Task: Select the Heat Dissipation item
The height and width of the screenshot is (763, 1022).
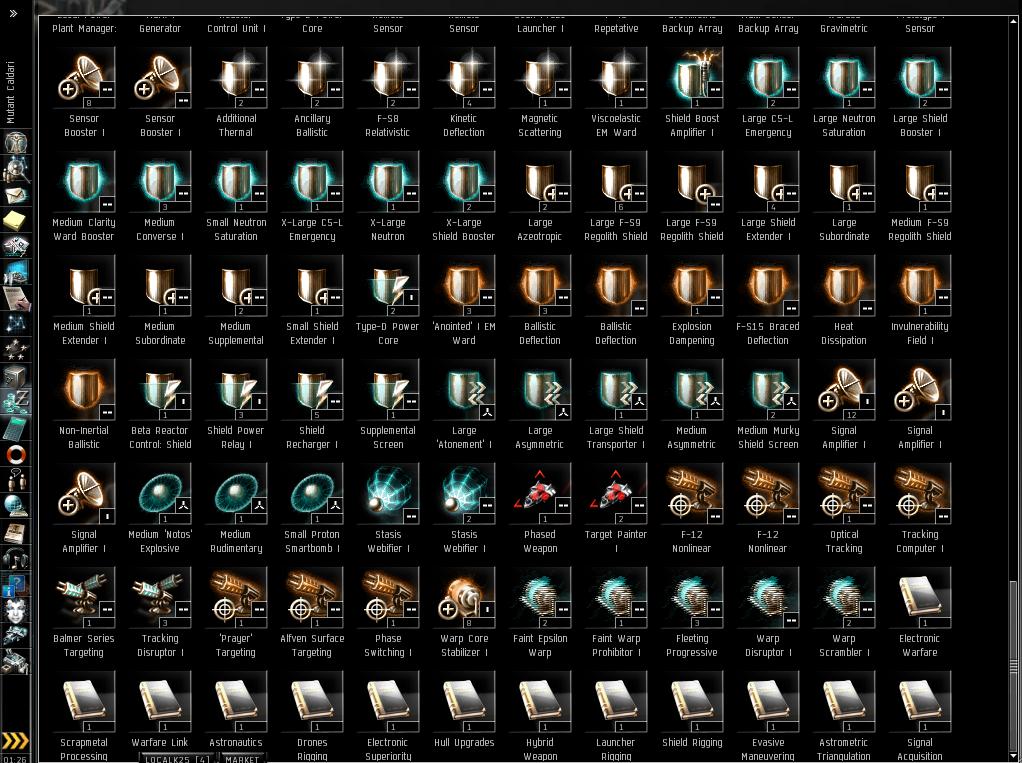Action: pyautogui.click(x=844, y=285)
